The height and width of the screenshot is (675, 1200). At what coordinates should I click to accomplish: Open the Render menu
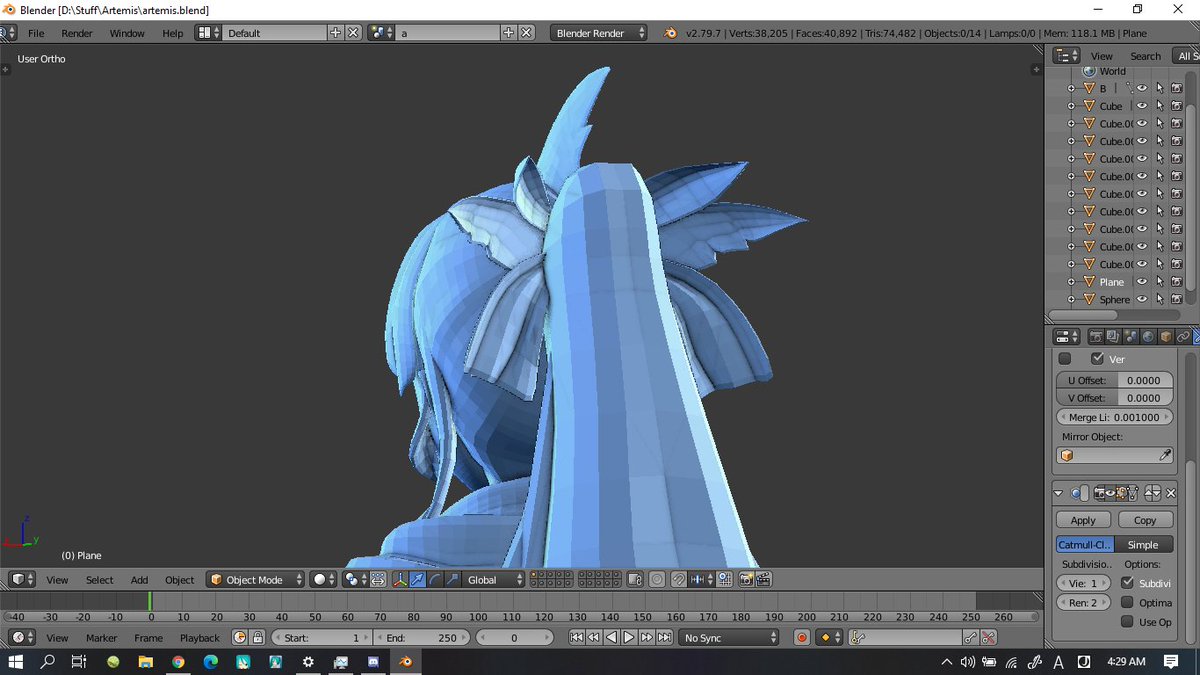tap(77, 33)
